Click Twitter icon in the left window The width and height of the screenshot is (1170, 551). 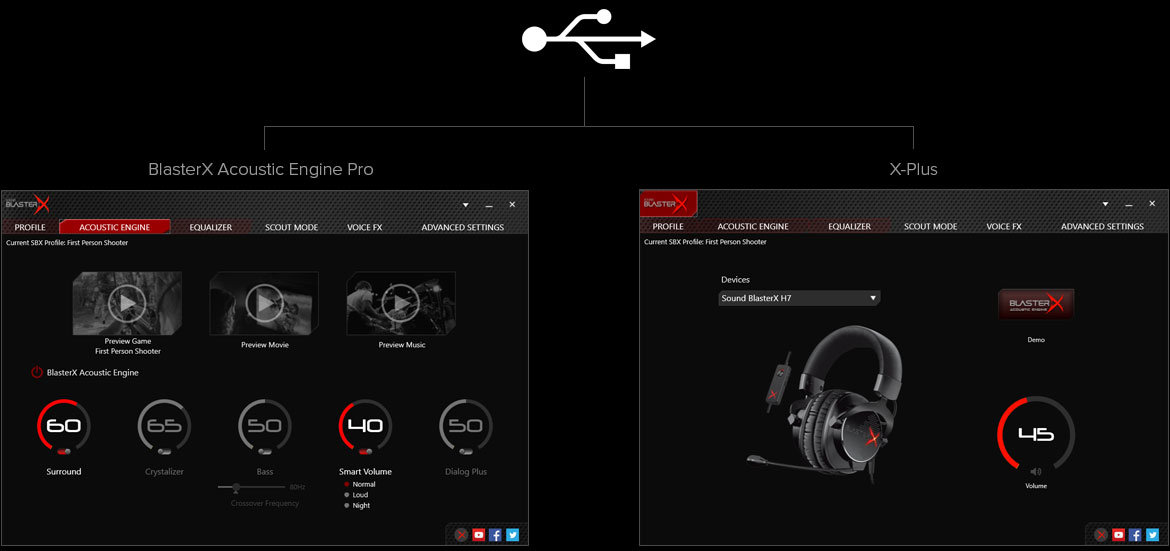[512, 535]
